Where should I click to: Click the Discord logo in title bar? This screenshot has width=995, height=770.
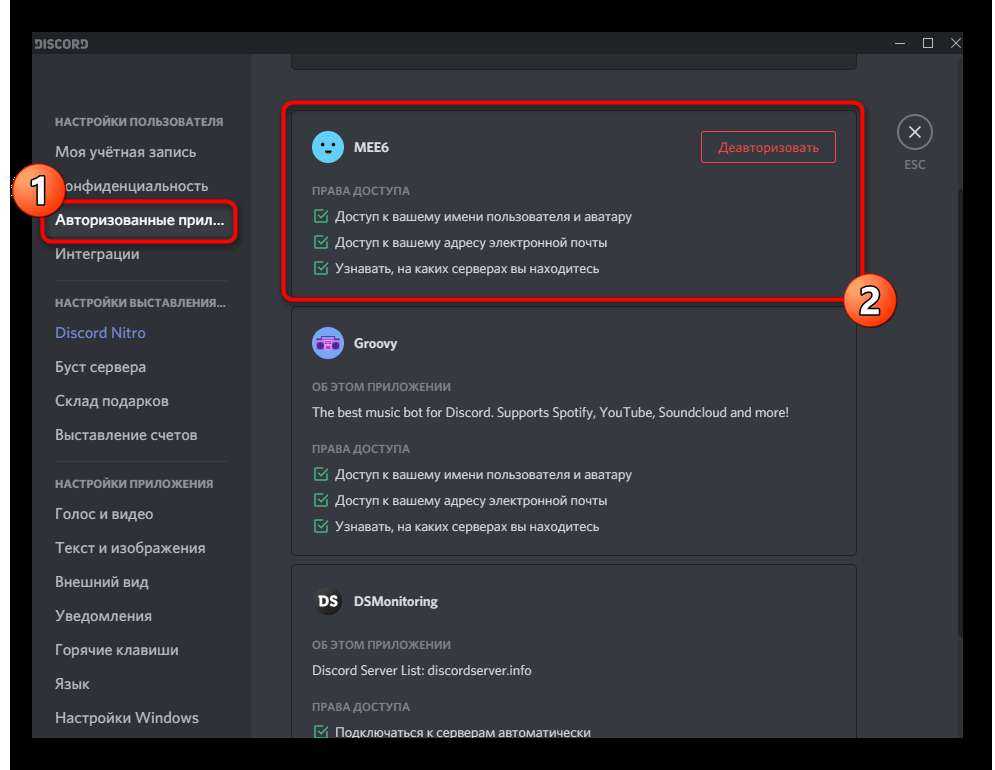[x=62, y=44]
